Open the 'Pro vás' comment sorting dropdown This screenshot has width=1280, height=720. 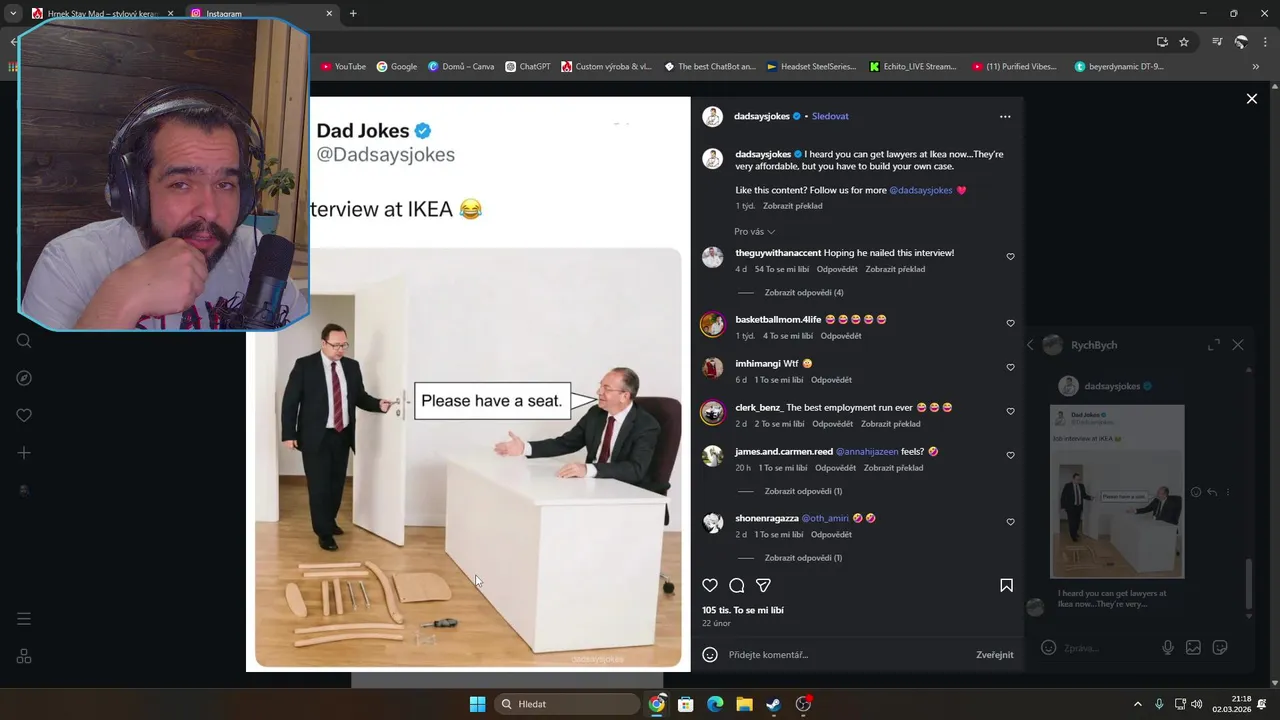754,231
